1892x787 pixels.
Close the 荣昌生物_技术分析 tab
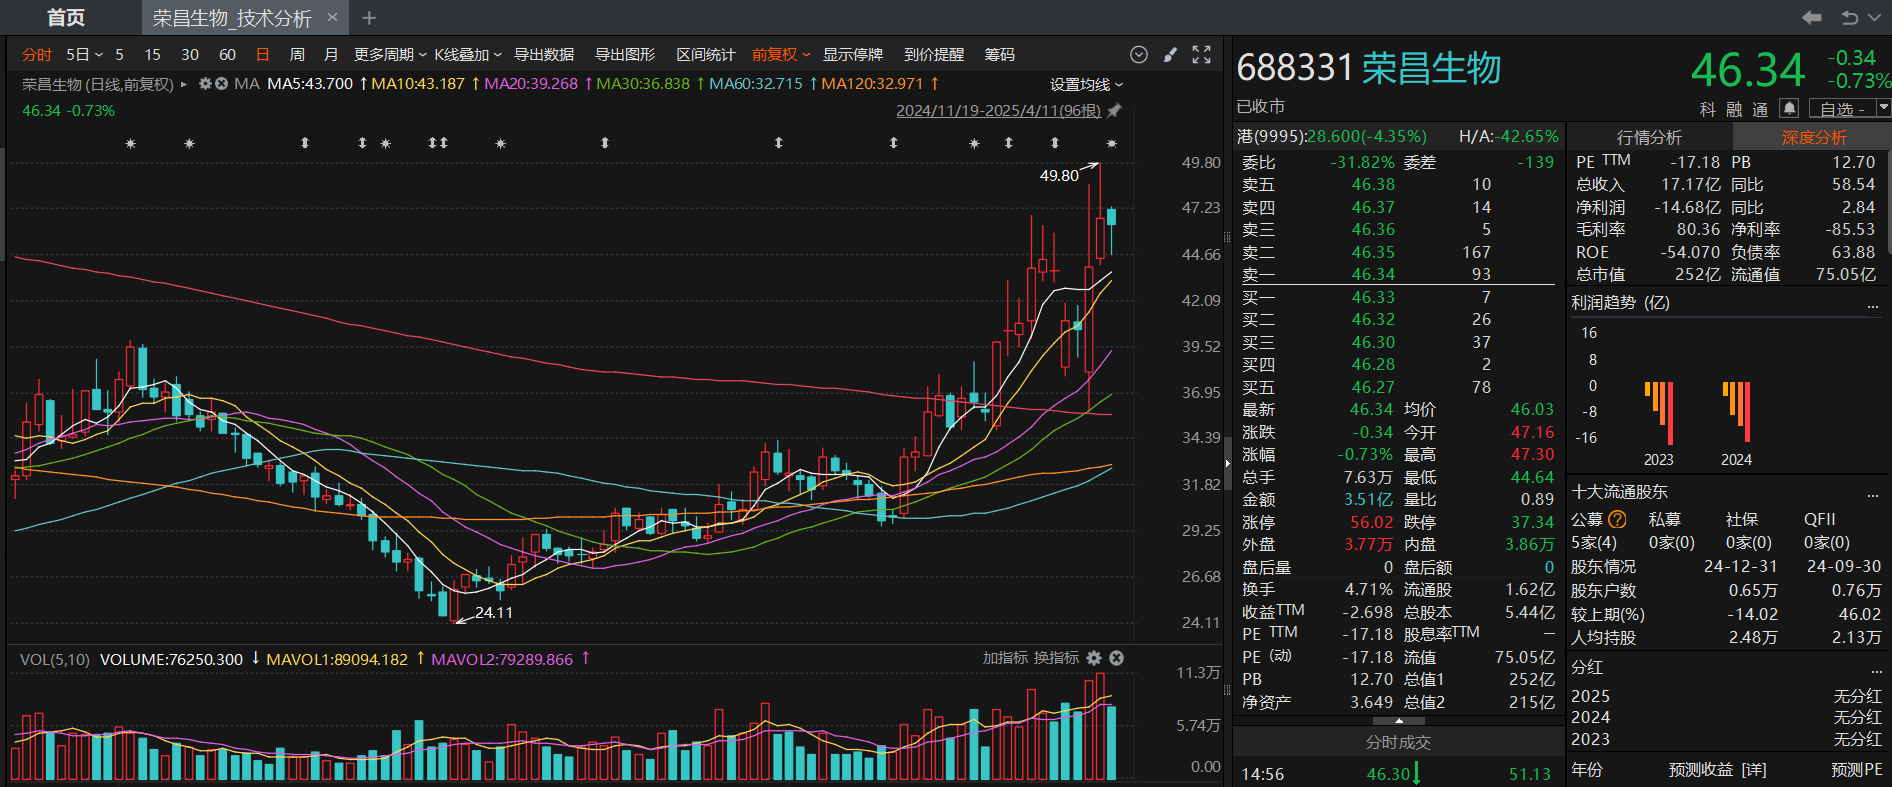(x=332, y=17)
